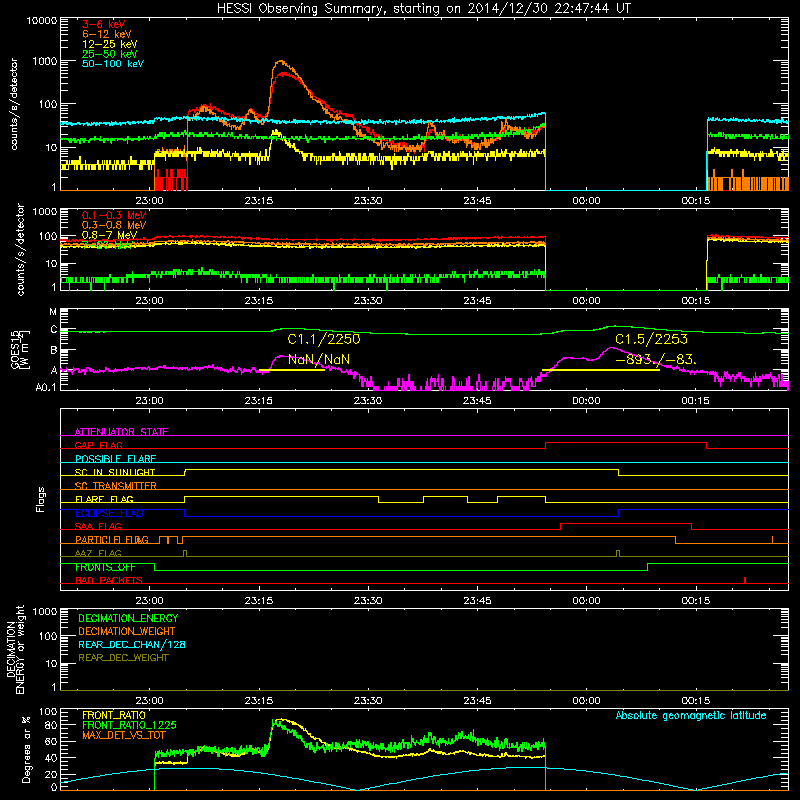Click the M class label on GOES axis
Viewport: 800px width, 800px height.
(x=53, y=312)
